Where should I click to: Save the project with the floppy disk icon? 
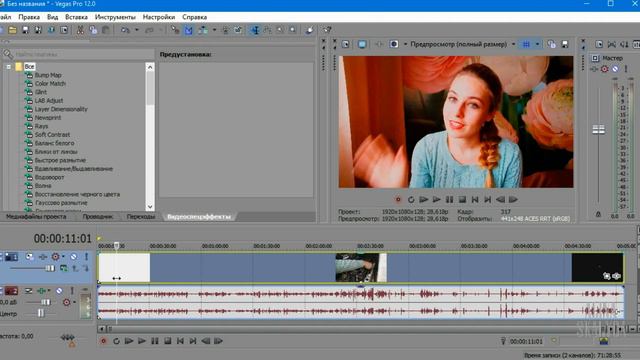(x=25, y=30)
